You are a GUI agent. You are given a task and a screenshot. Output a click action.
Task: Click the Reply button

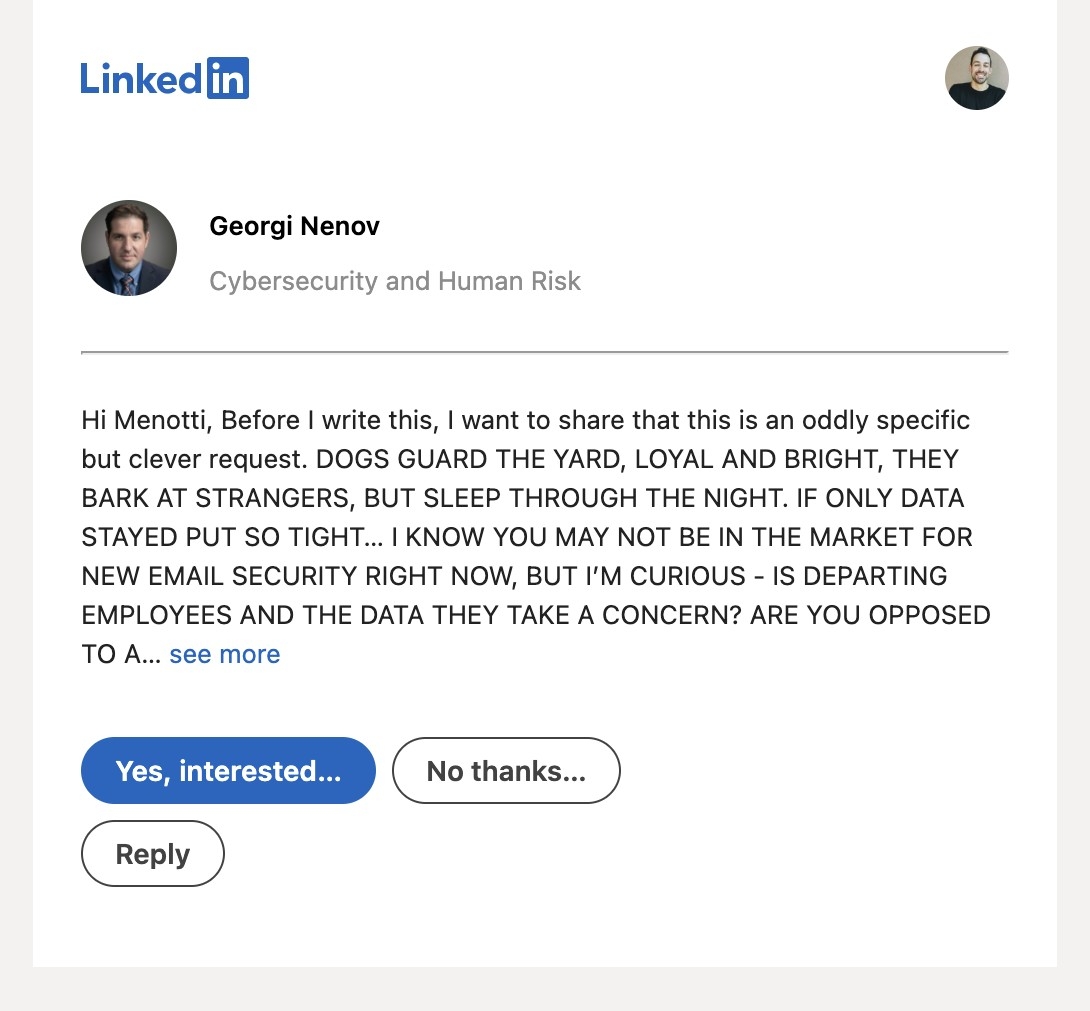pyautogui.click(x=153, y=854)
